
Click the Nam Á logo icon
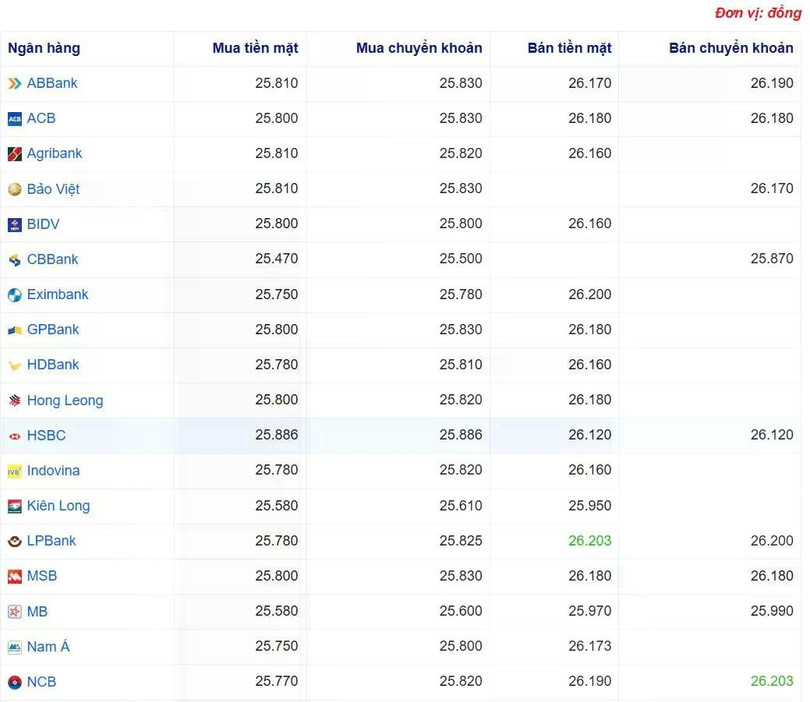coord(14,647)
